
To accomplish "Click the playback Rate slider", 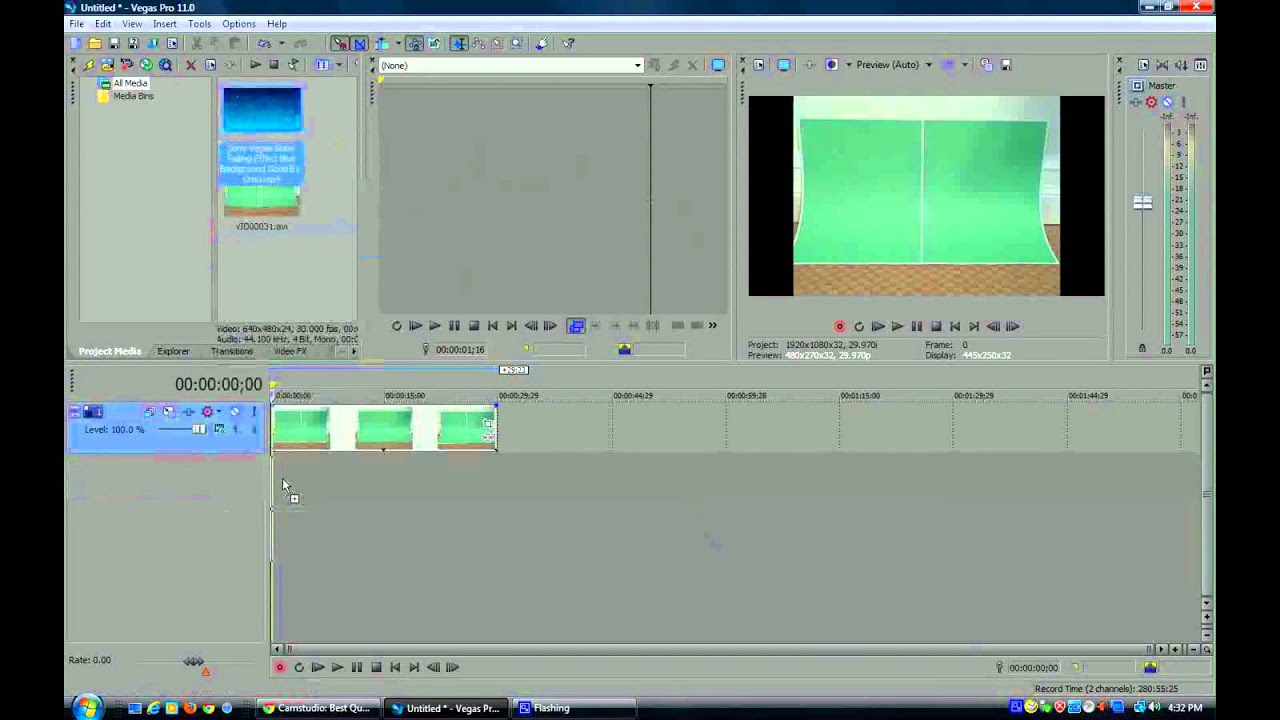I will 193,661.
